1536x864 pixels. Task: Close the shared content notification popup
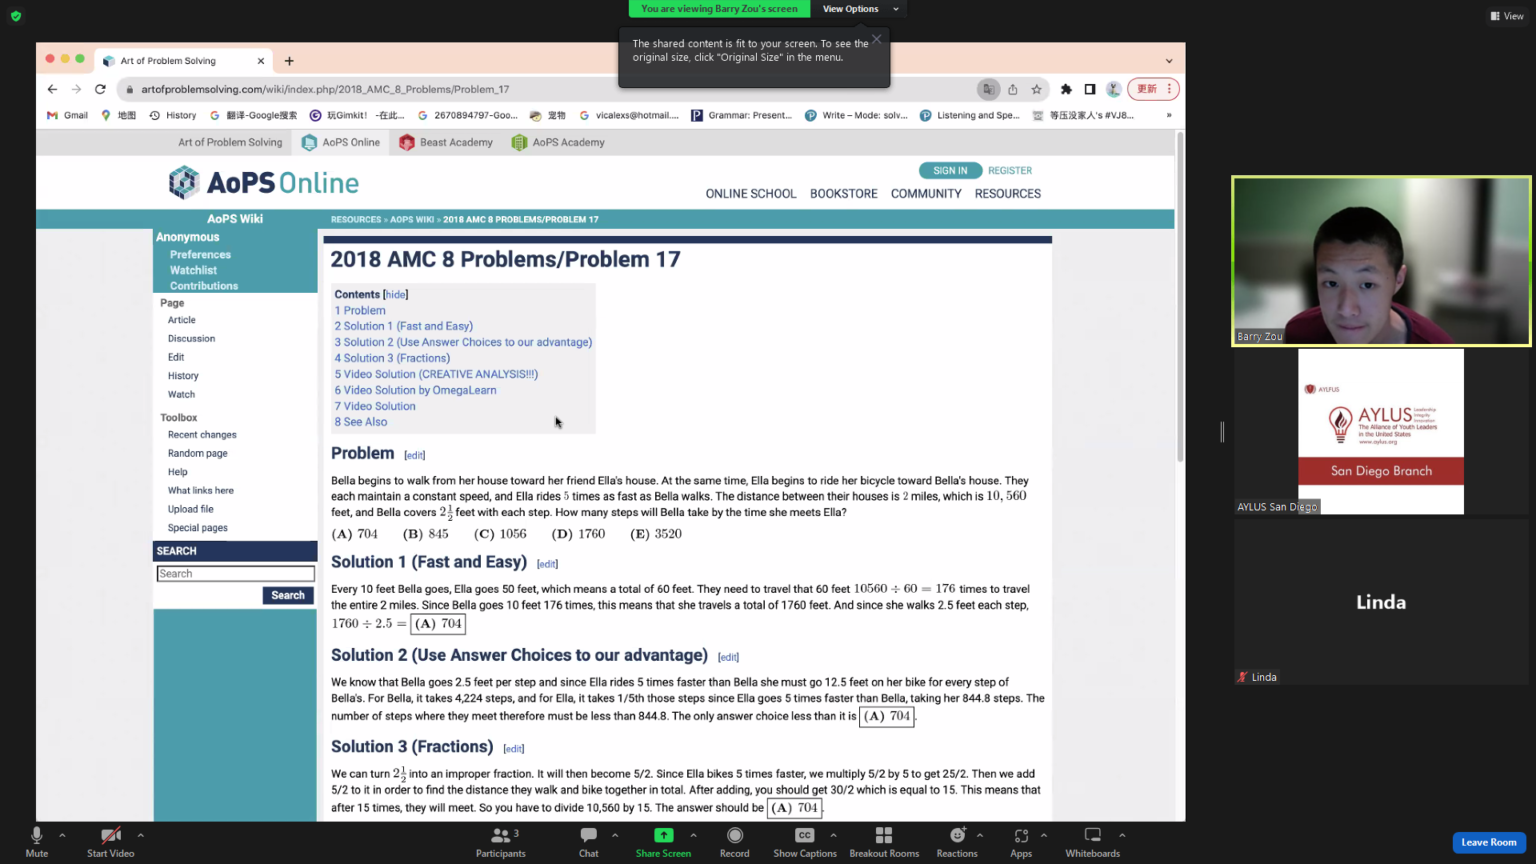point(877,39)
